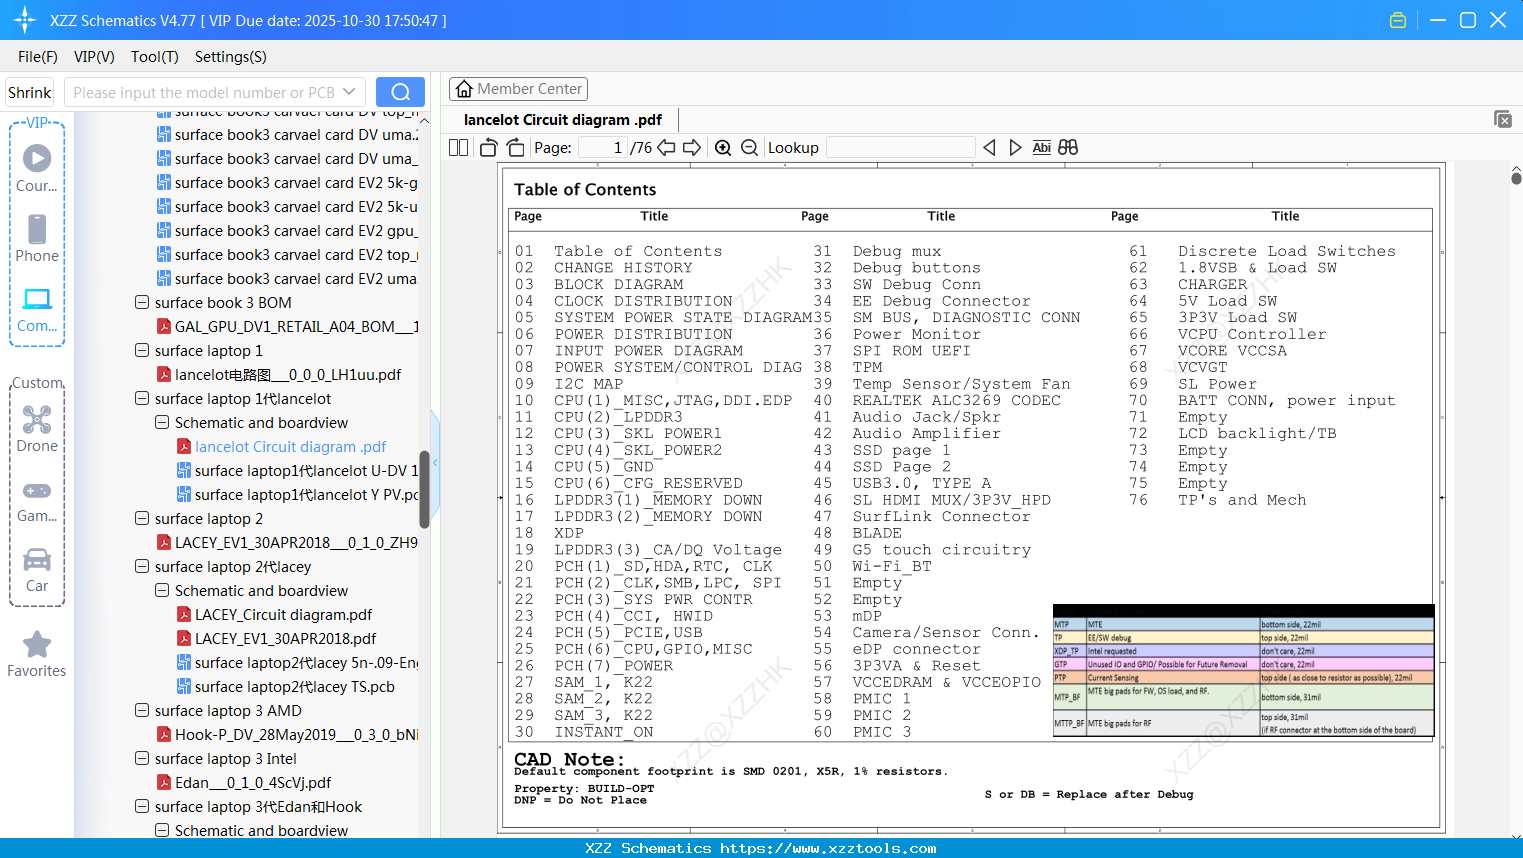Collapse the surface laptop 2 node

click(142, 518)
